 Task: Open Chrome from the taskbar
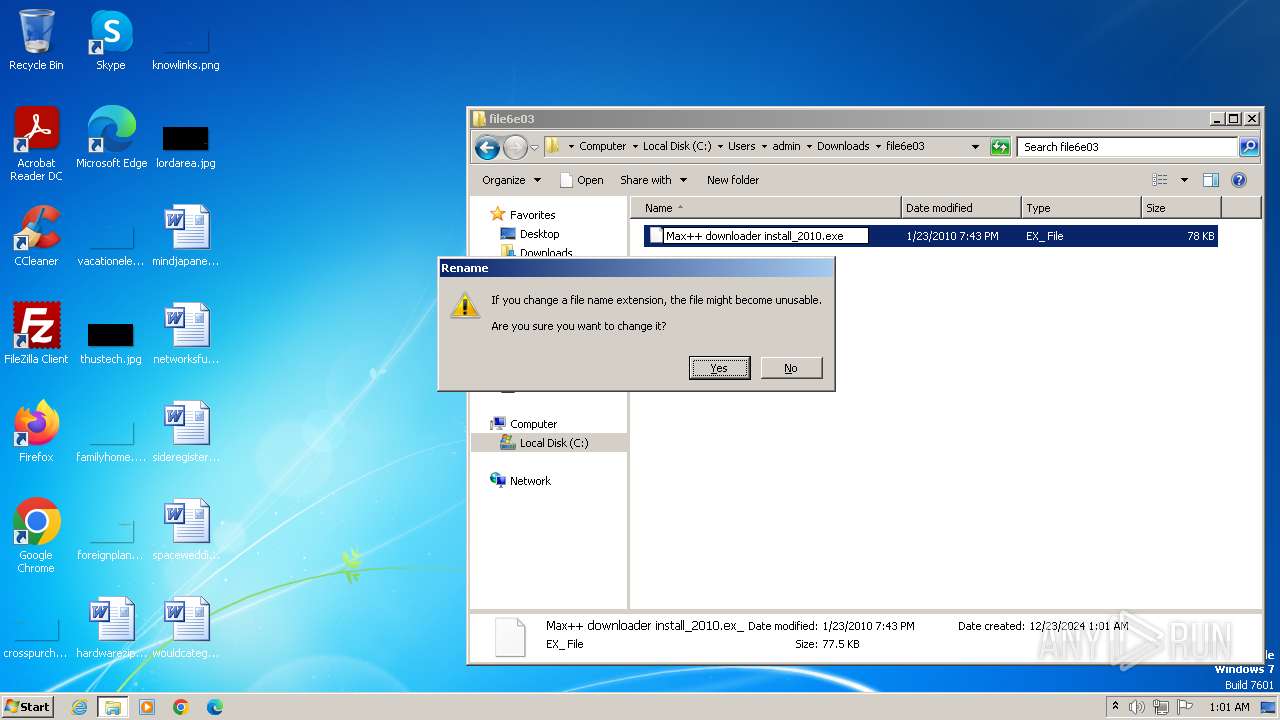point(181,707)
